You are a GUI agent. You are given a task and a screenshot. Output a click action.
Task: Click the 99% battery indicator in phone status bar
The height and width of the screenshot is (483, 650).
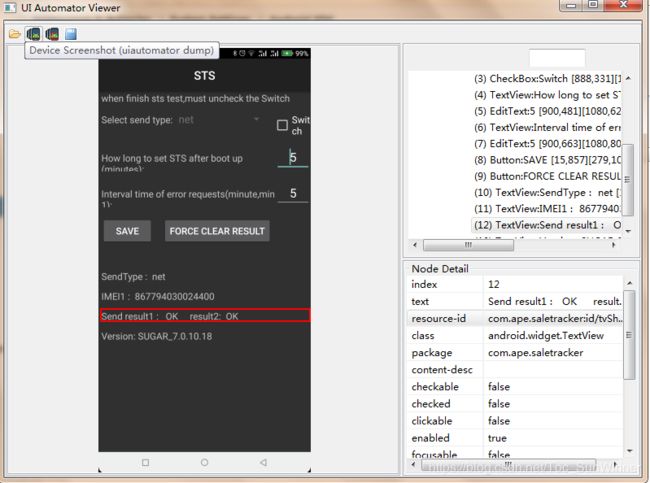click(x=295, y=53)
